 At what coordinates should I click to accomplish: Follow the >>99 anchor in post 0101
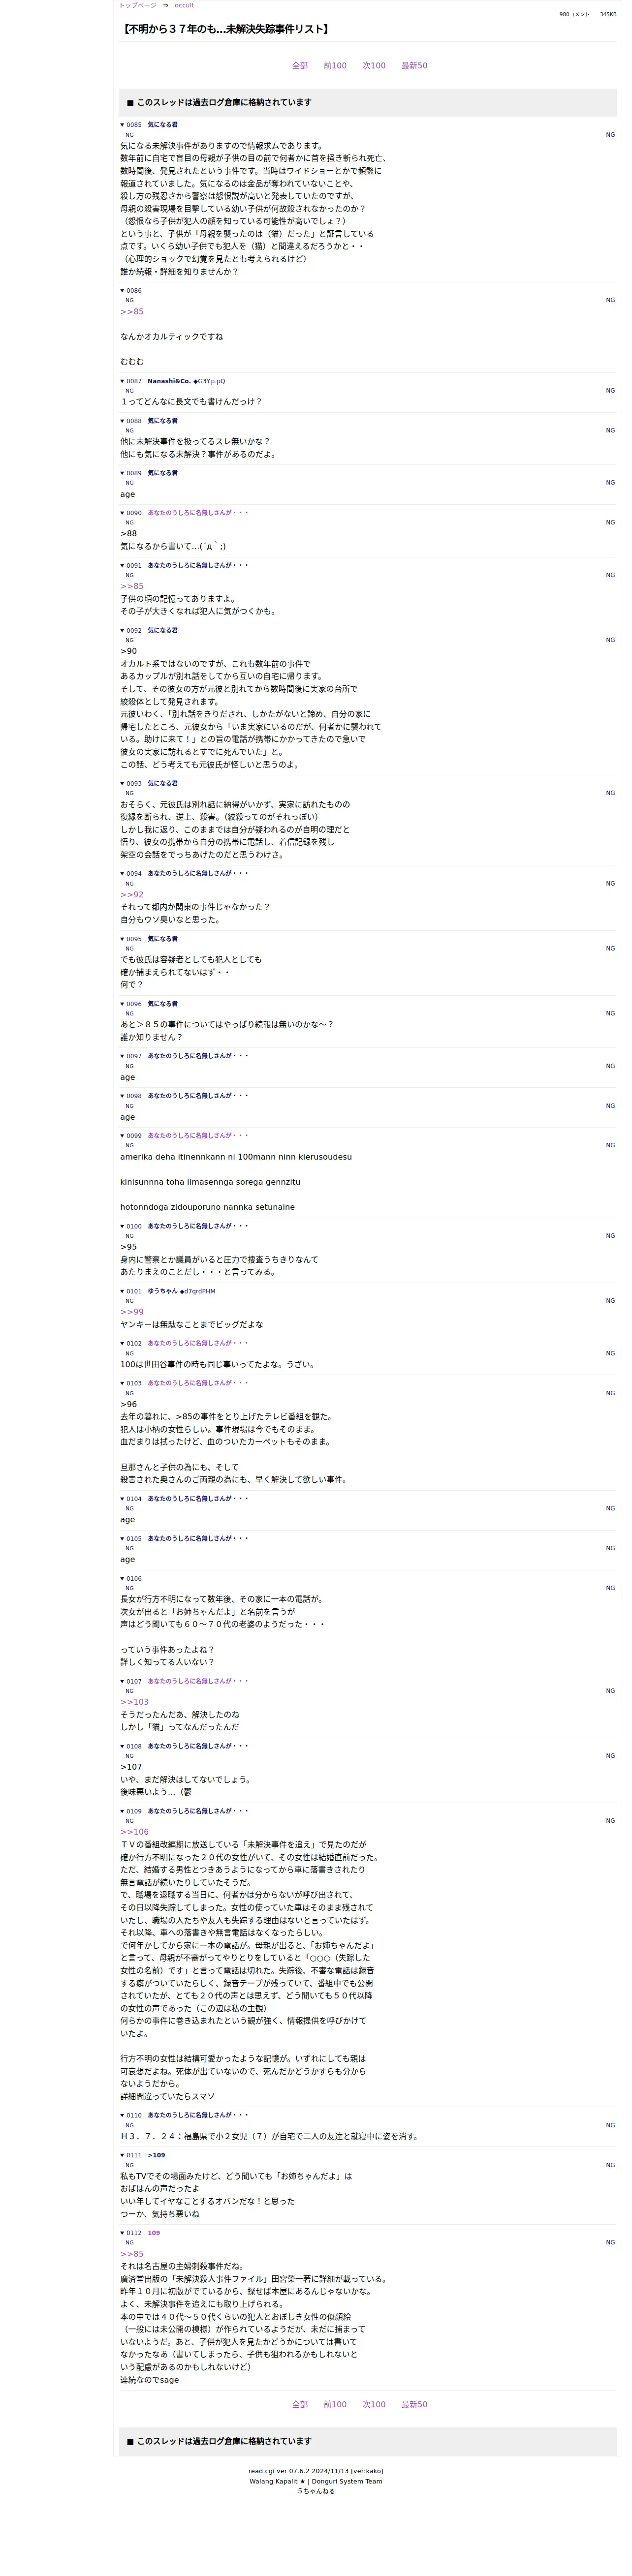[132, 1312]
